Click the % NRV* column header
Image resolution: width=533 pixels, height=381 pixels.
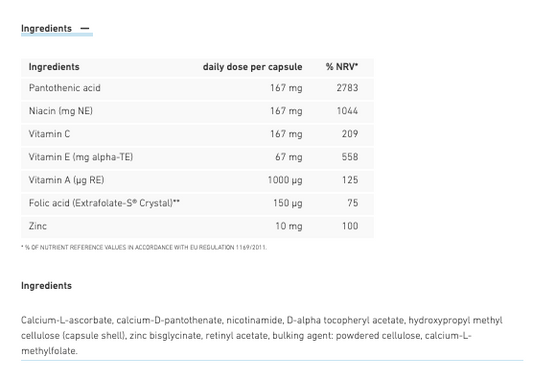pos(342,67)
